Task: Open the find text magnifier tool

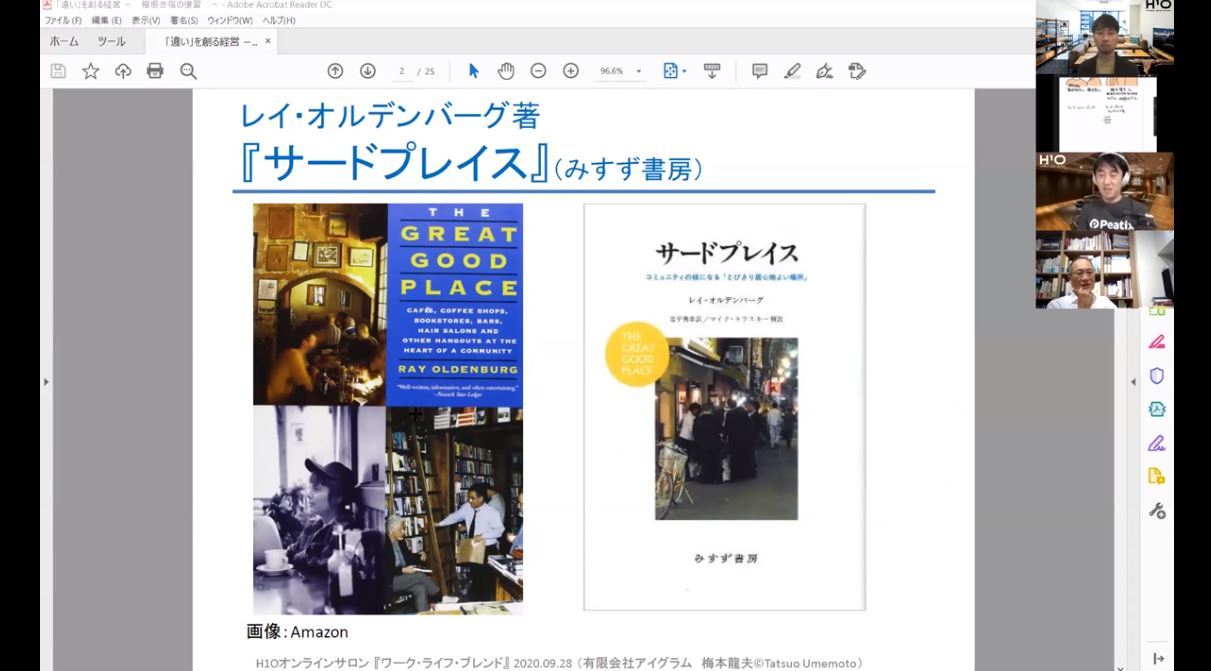Action: [188, 71]
